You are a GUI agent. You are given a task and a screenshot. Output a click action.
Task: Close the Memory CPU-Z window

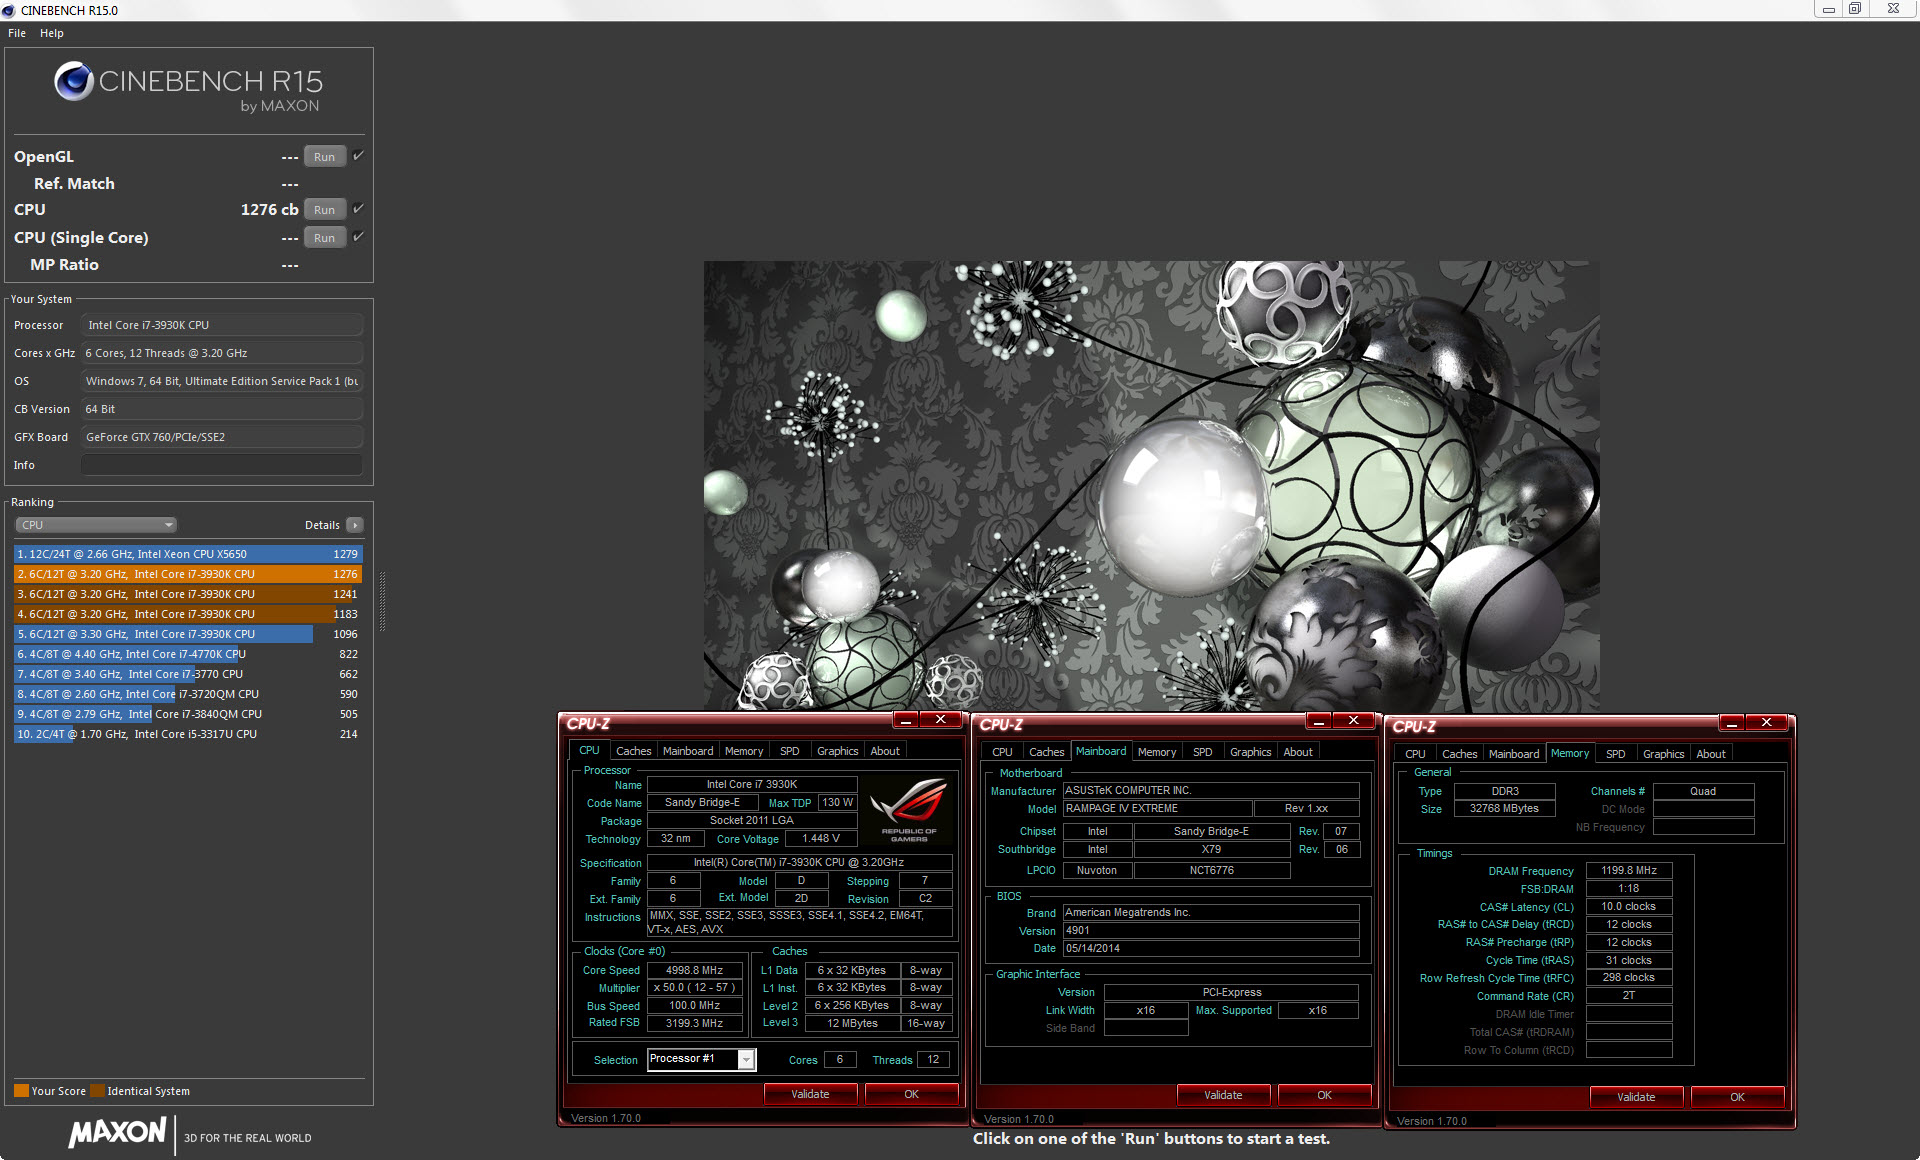click(x=1767, y=724)
